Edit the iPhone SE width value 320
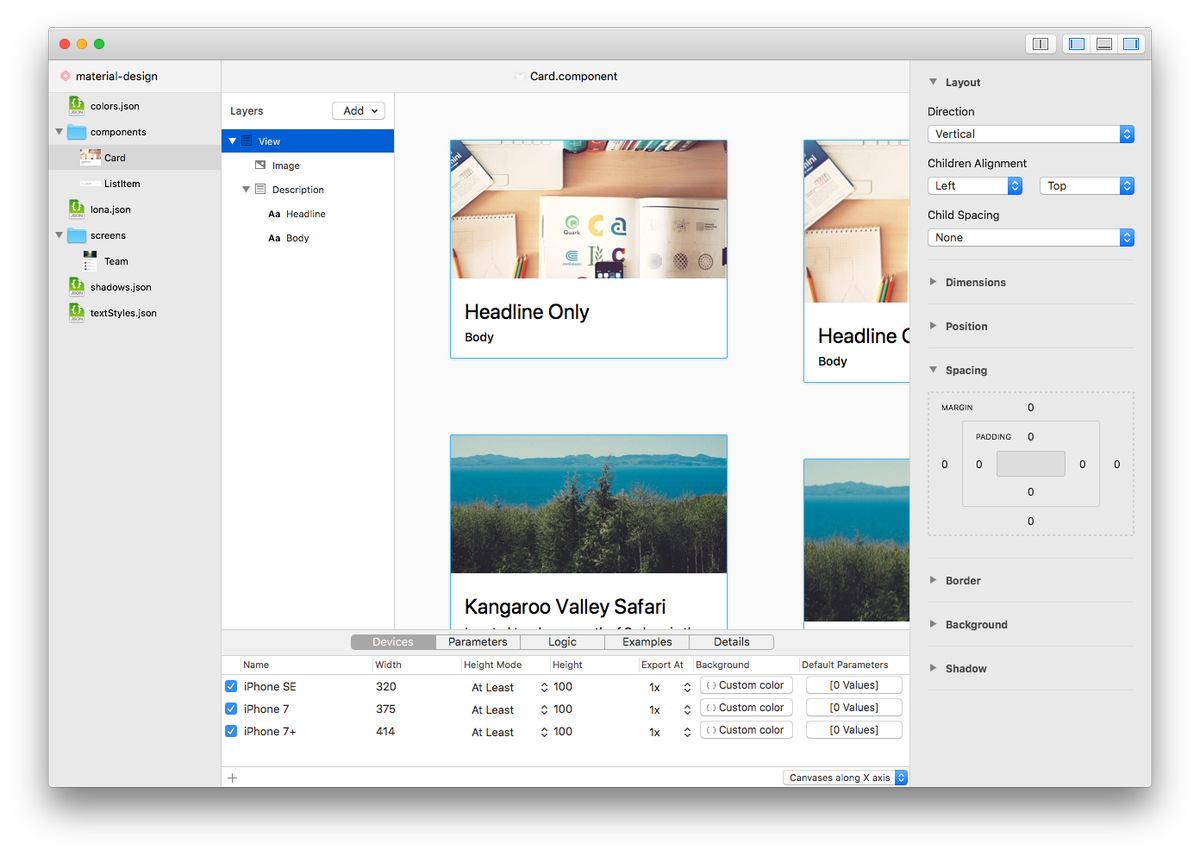The width and height of the screenshot is (1200, 856). click(386, 687)
